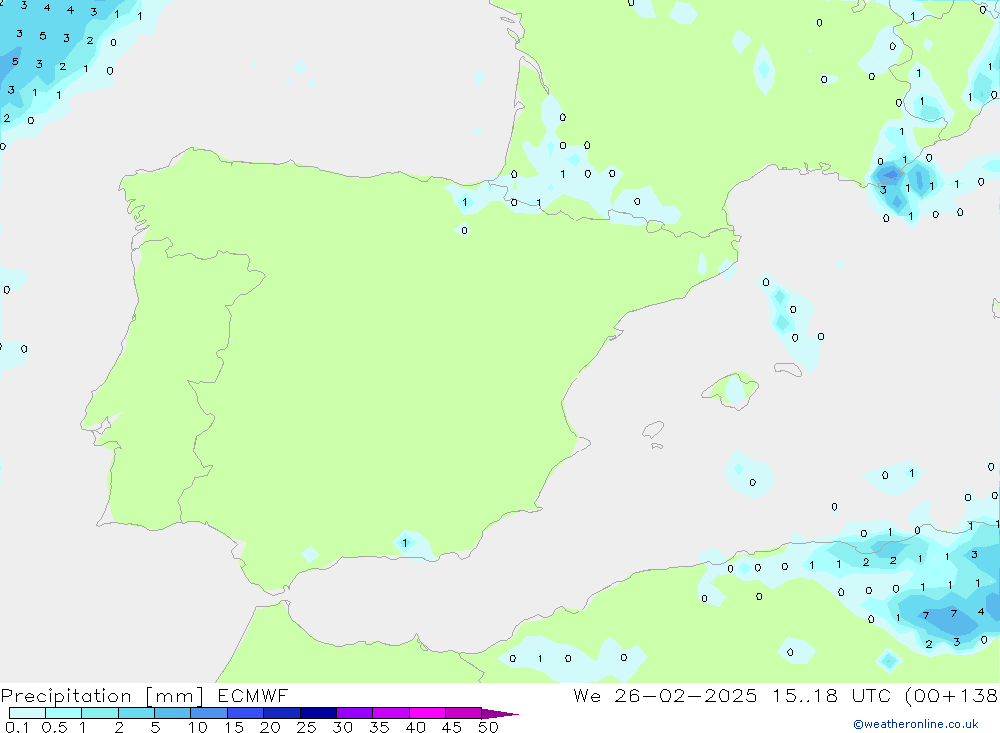The image size is (1000, 733).
Task: Click the 'UTC' label text
Action: click(871, 695)
